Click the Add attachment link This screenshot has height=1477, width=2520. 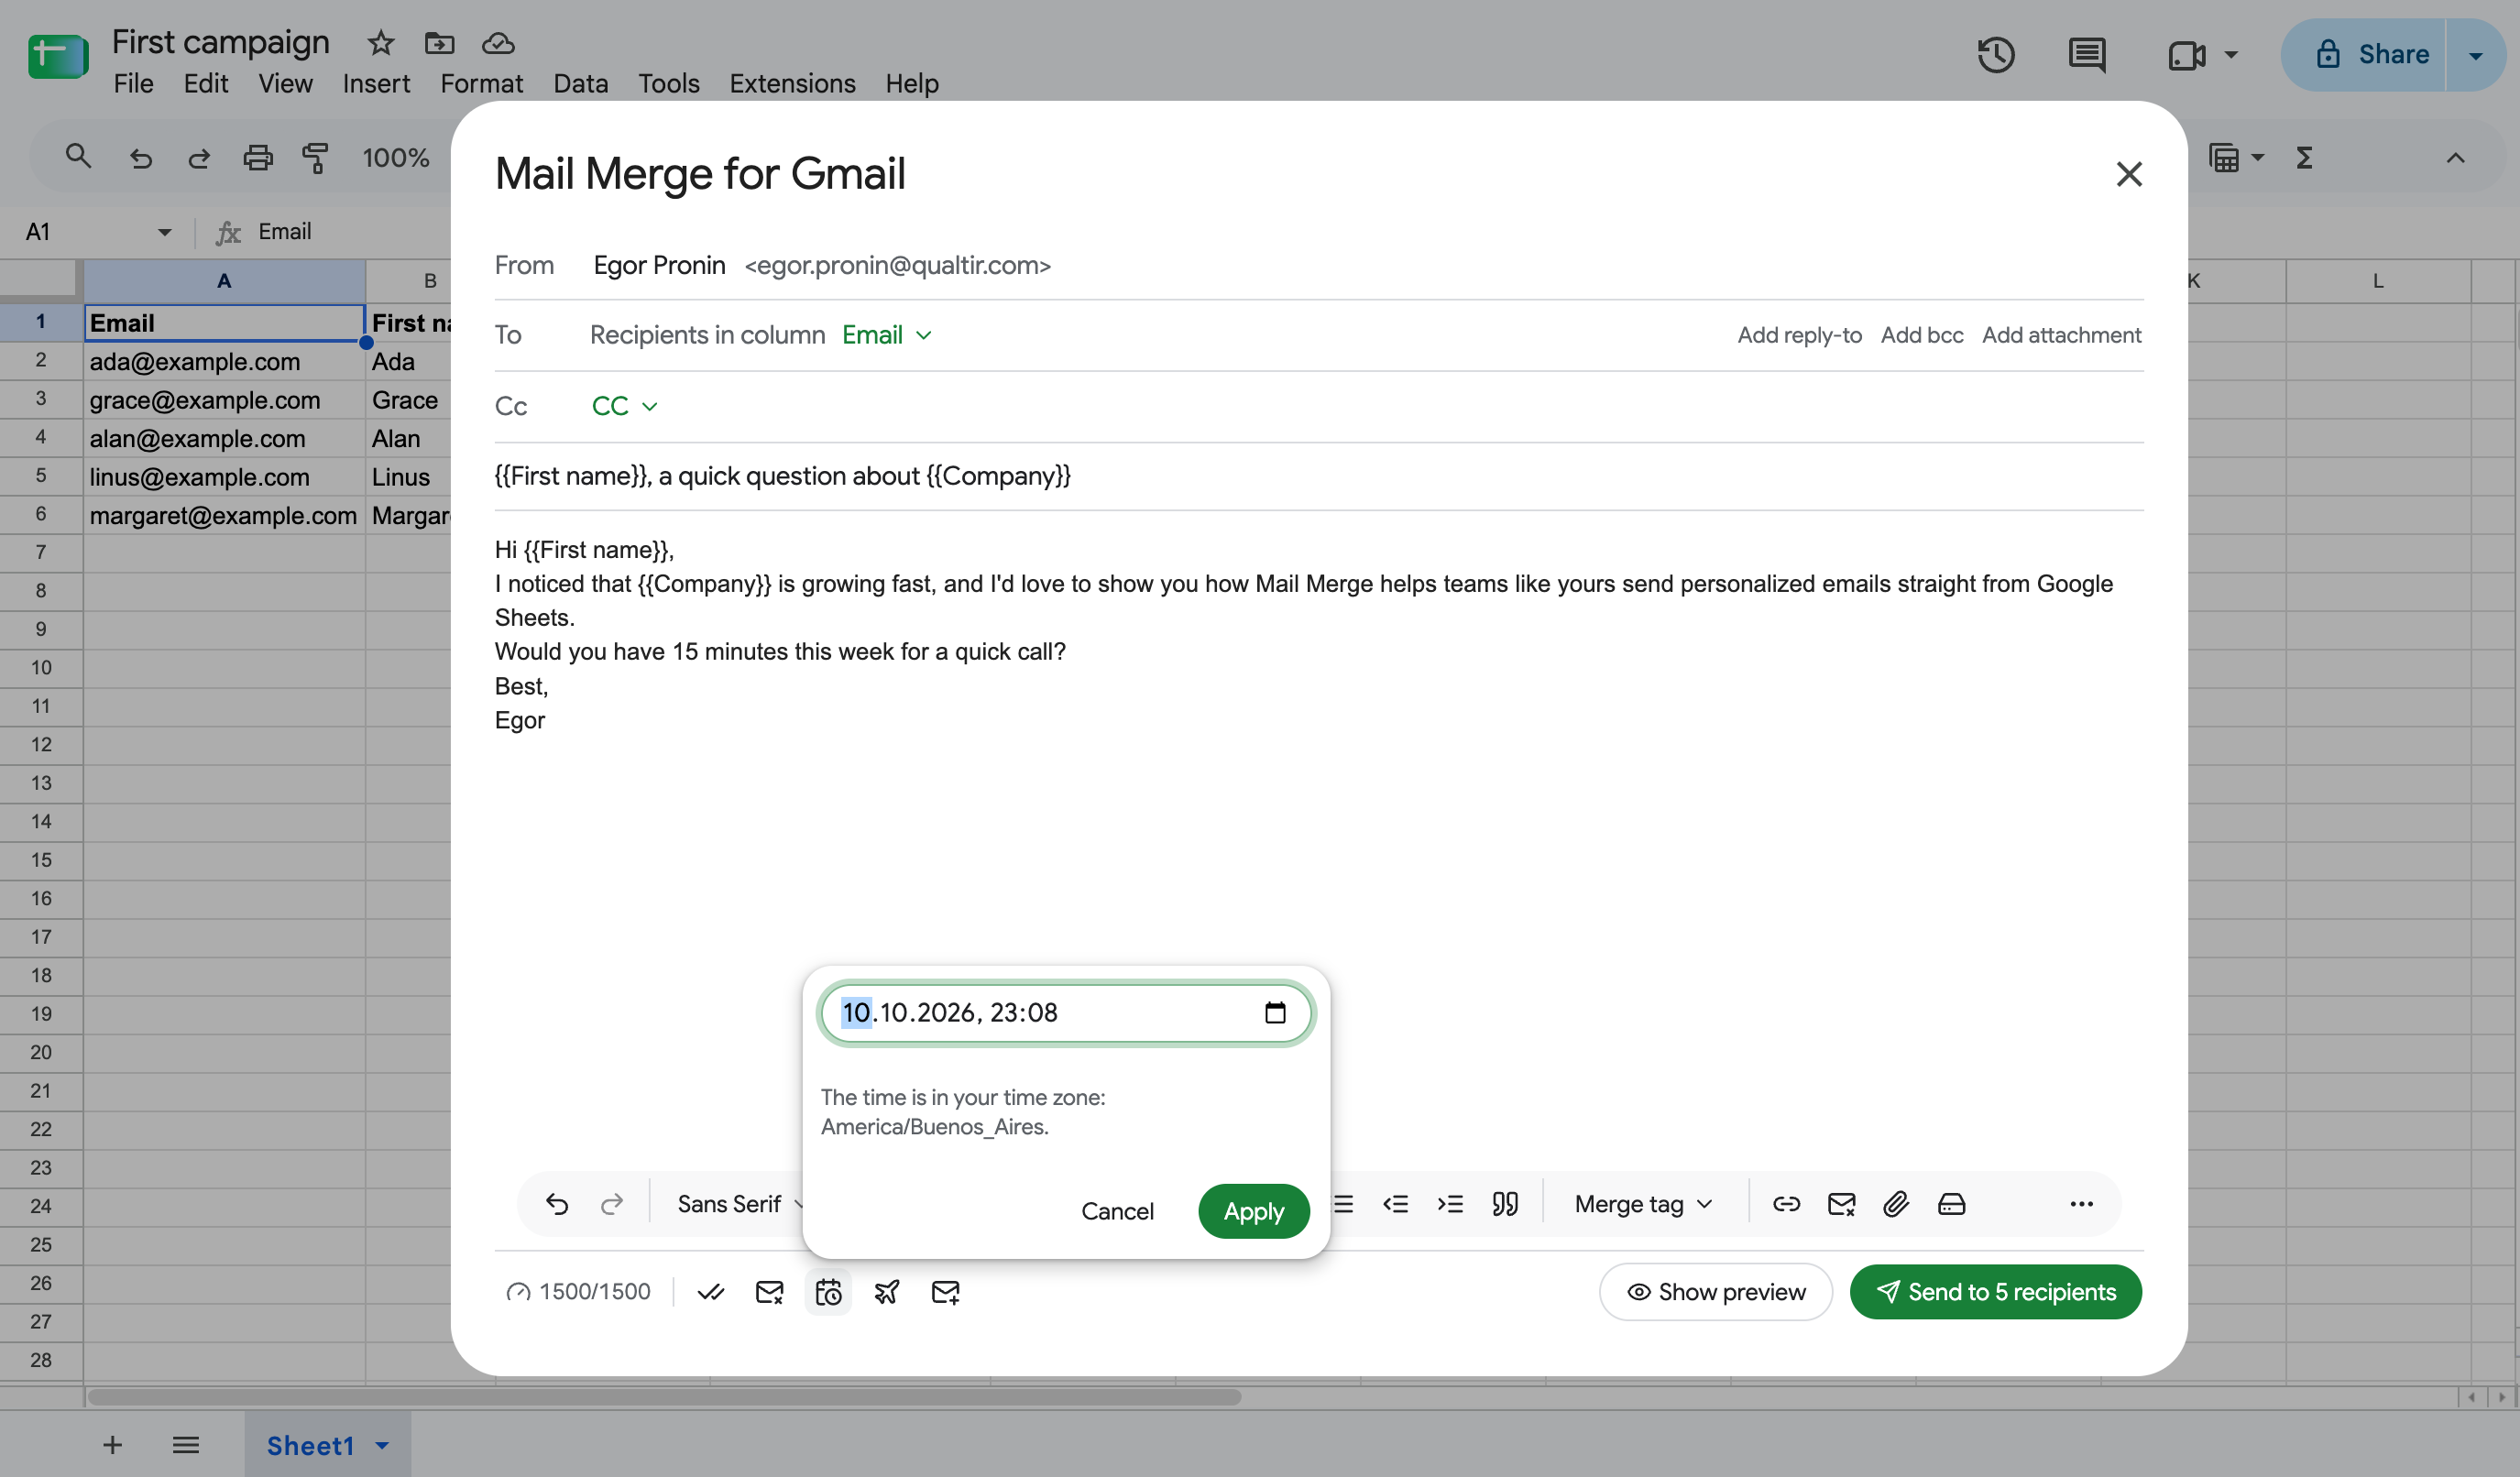[2061, 335]
